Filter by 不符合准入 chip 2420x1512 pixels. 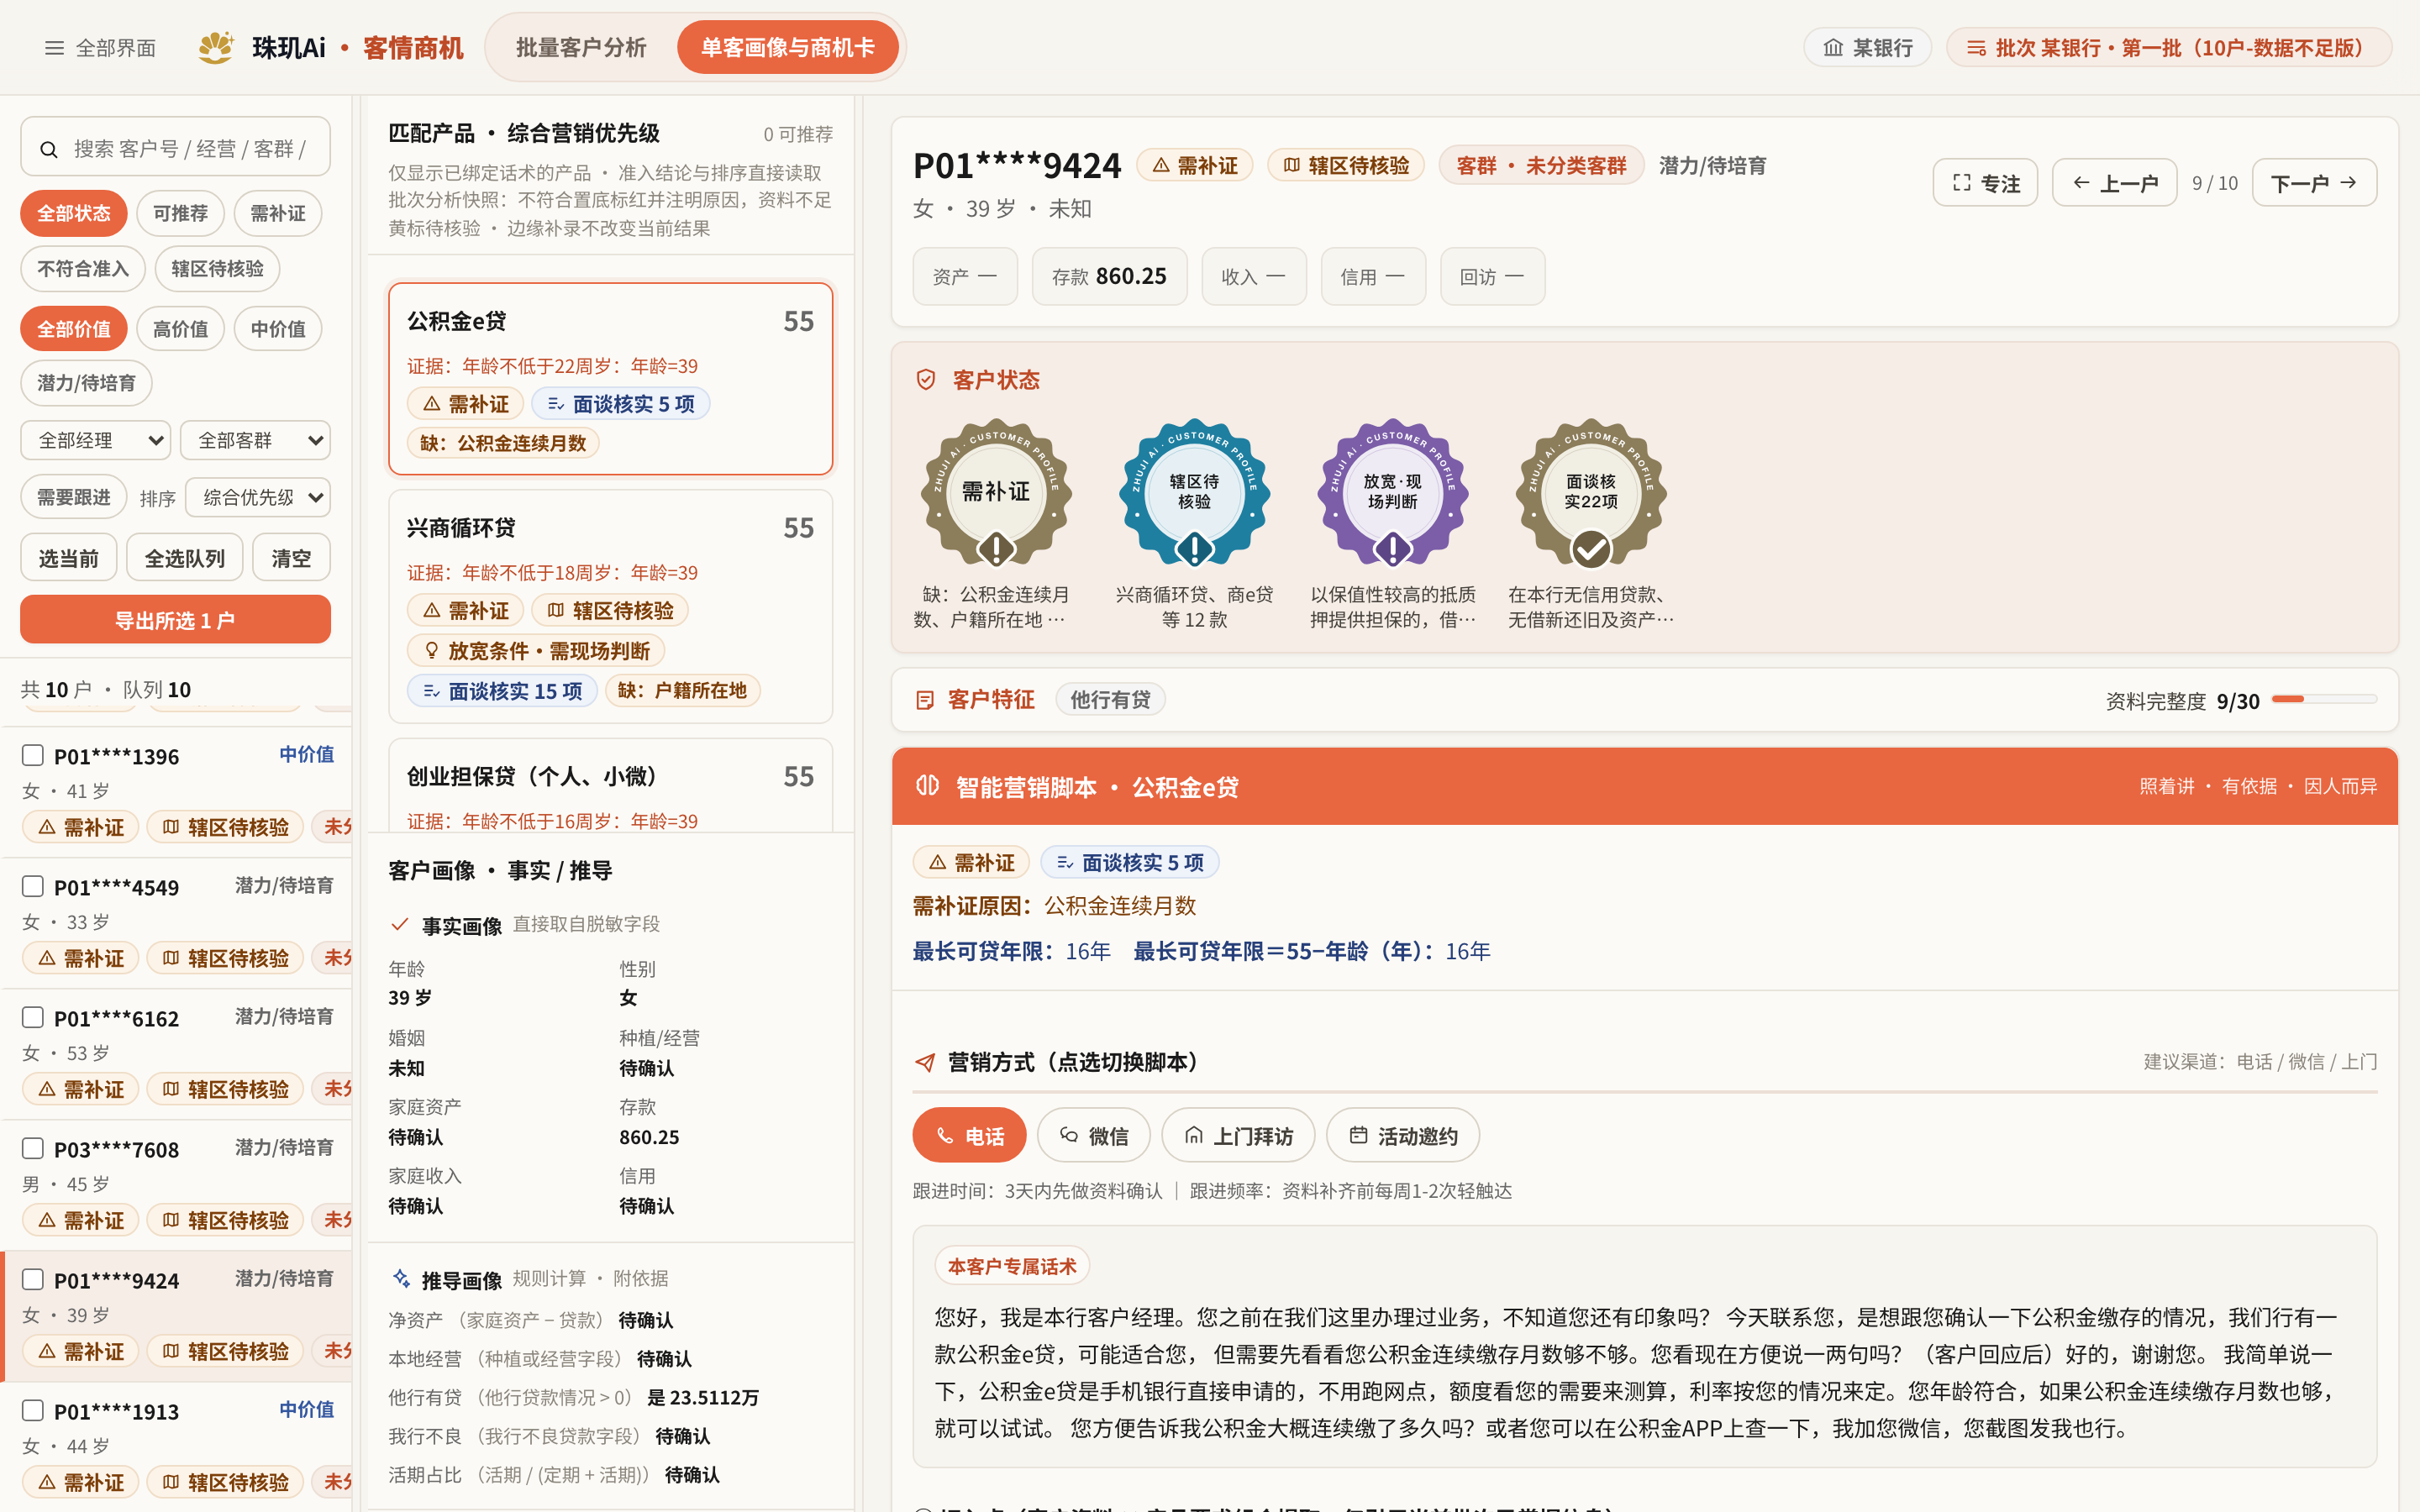(83, 268)
